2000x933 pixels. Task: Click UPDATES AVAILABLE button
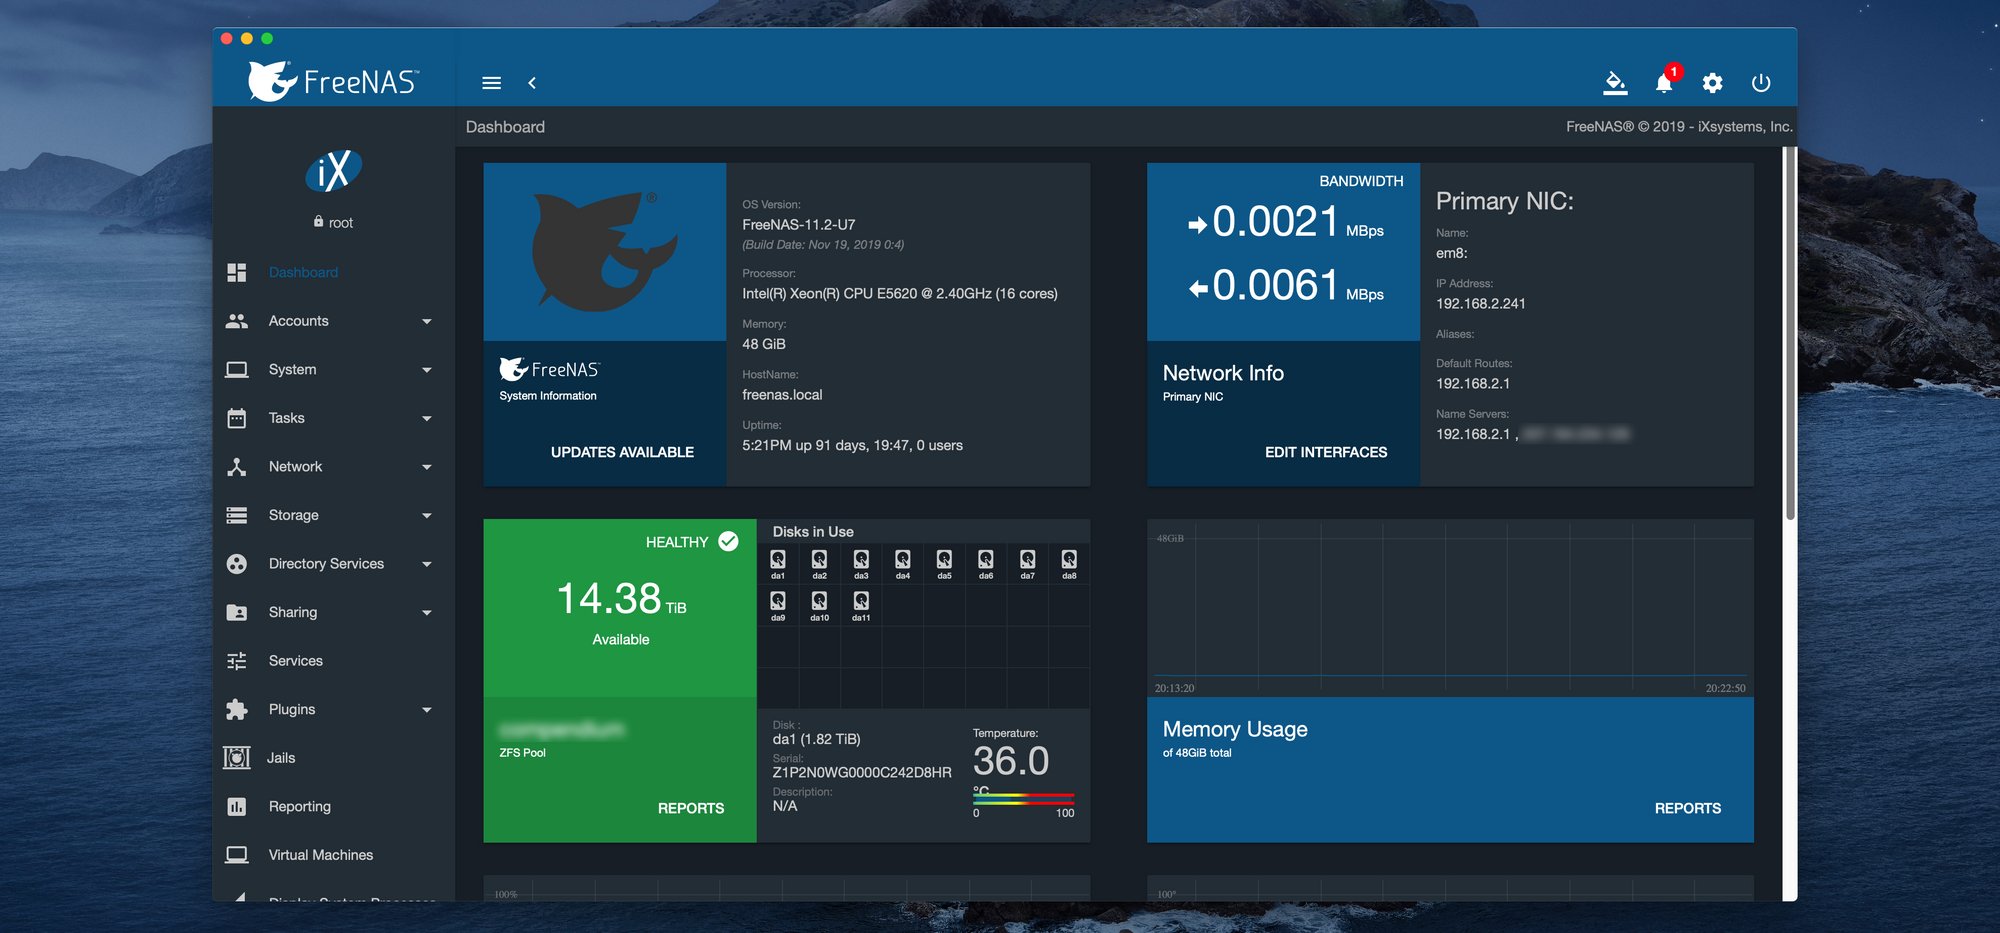[622, 452]
